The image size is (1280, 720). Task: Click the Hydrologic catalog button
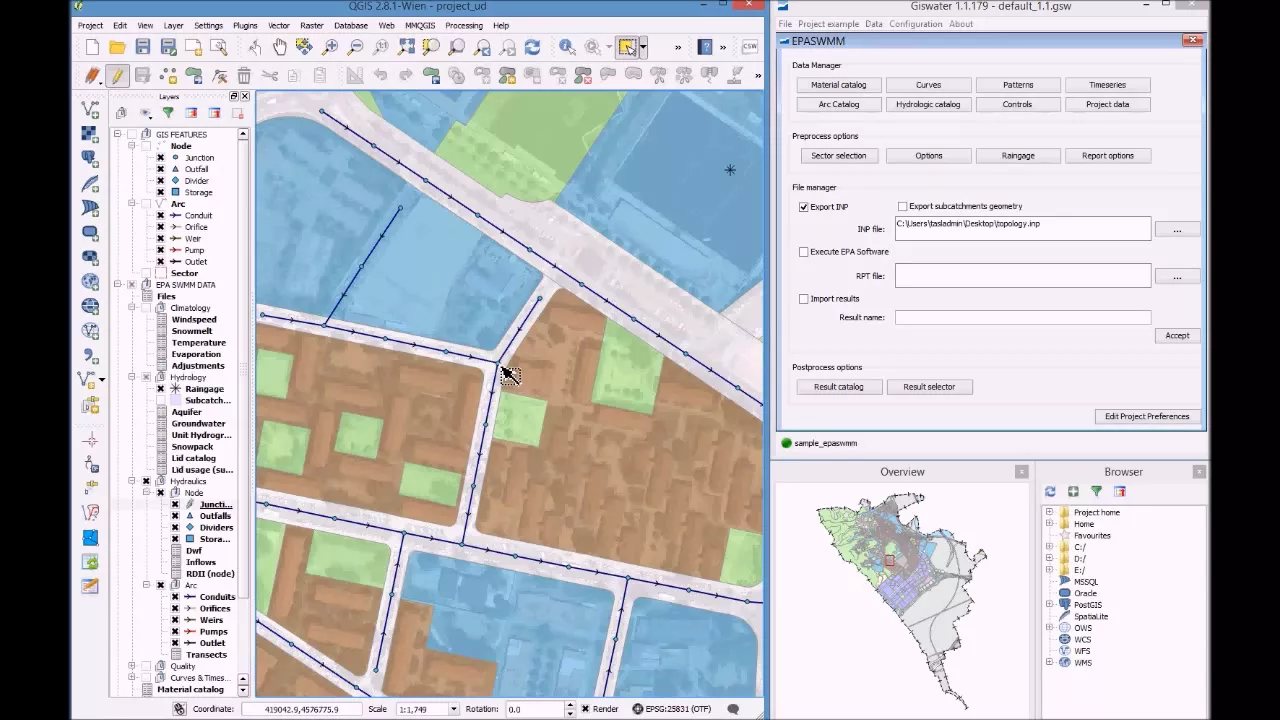pos(928,104)
